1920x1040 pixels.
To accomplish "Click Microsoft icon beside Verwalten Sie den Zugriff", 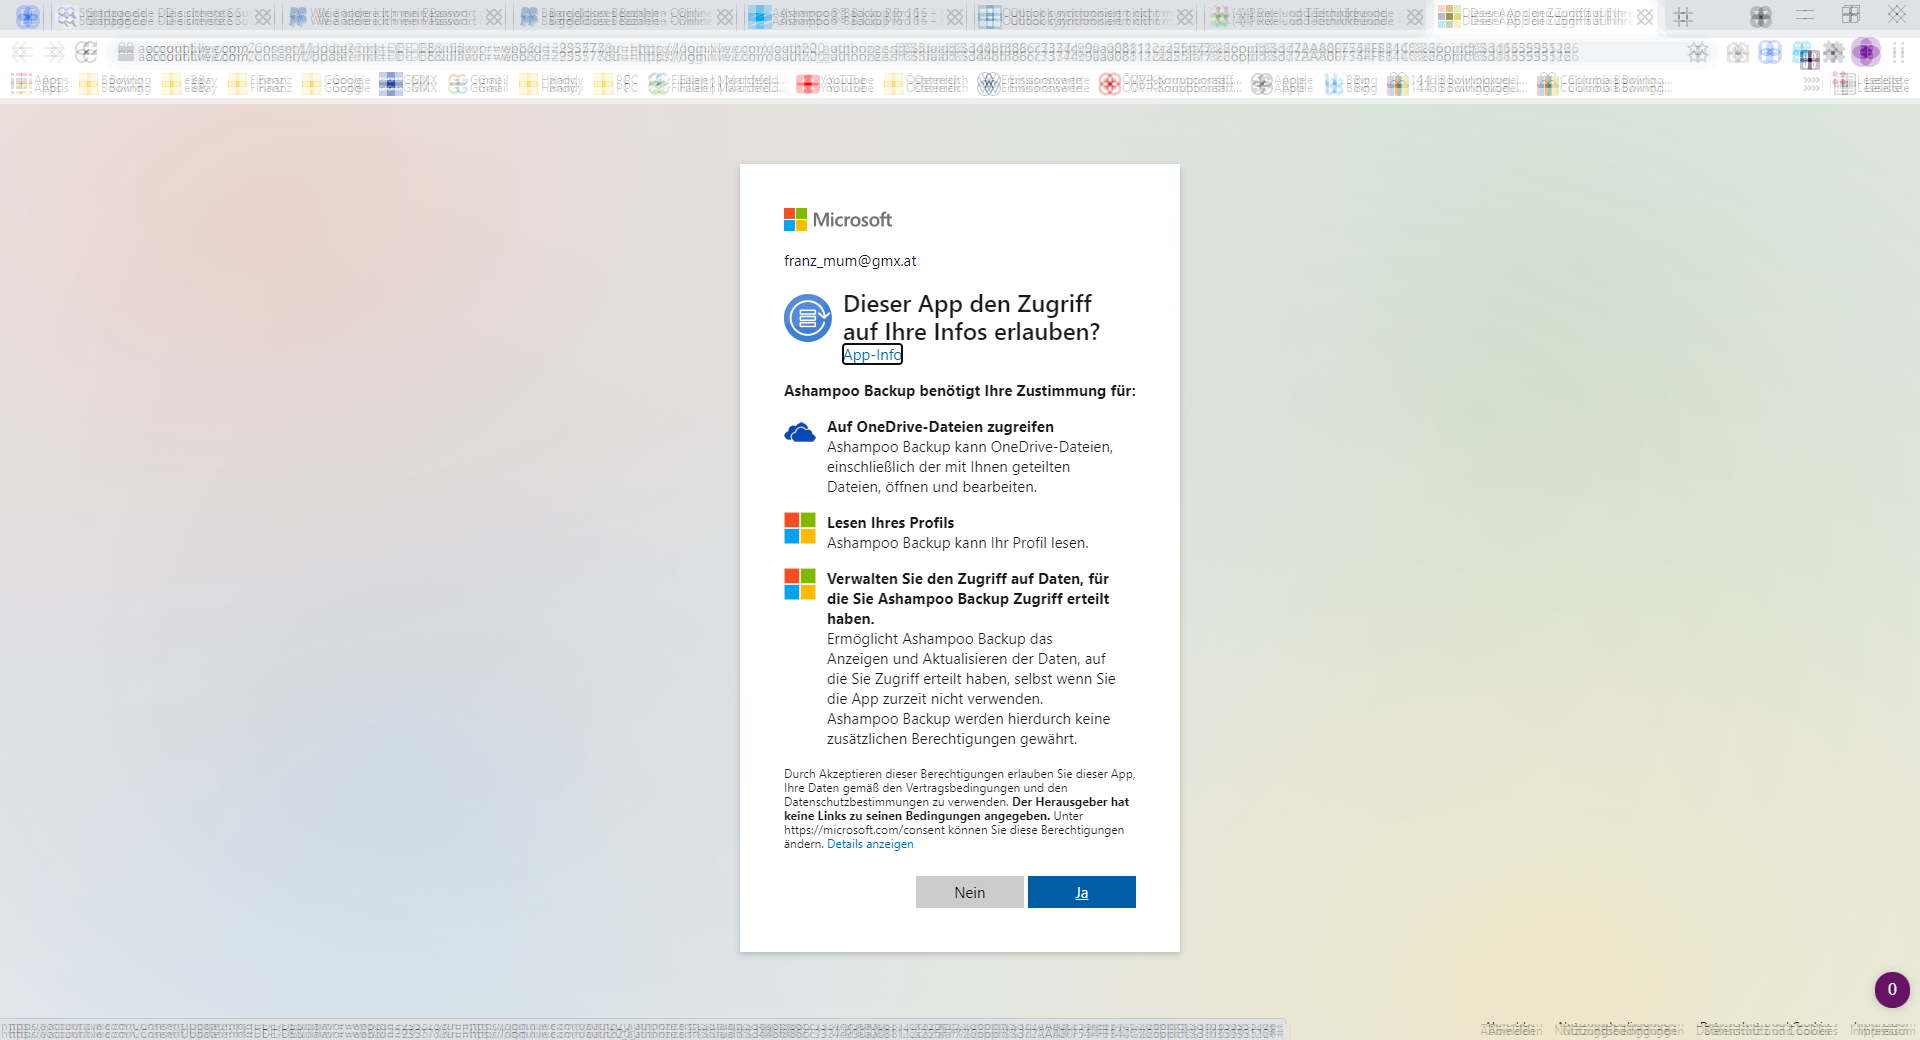I will tap(799, 584).
